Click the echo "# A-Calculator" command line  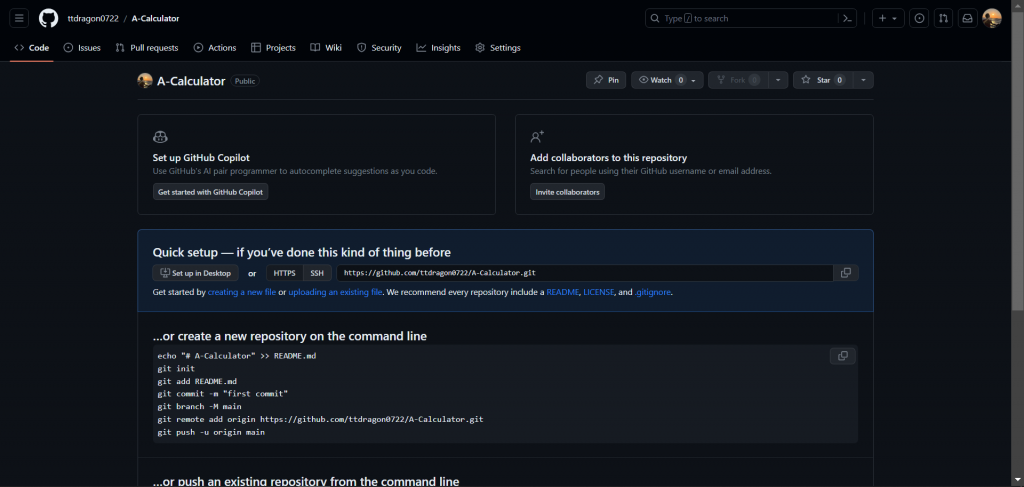coord(236,356)
